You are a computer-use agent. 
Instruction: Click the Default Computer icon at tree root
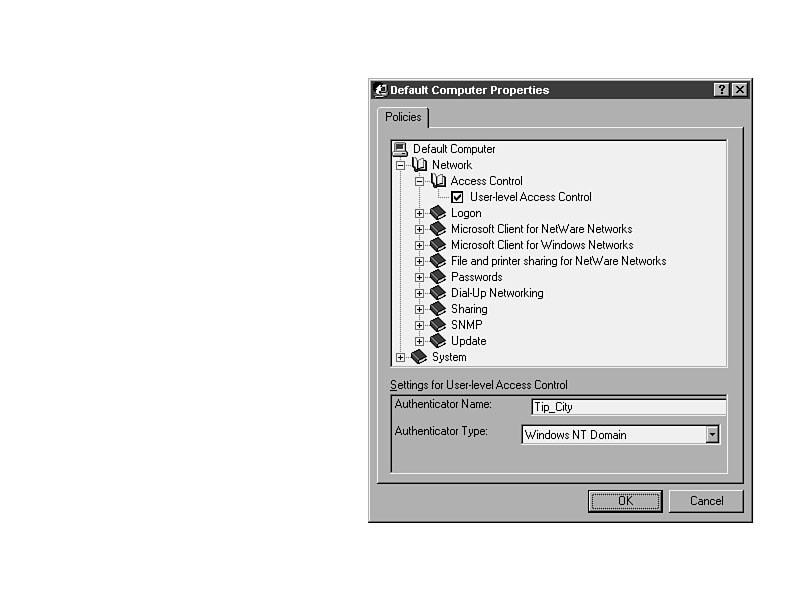pyautogui.click(x=401, y=149)
